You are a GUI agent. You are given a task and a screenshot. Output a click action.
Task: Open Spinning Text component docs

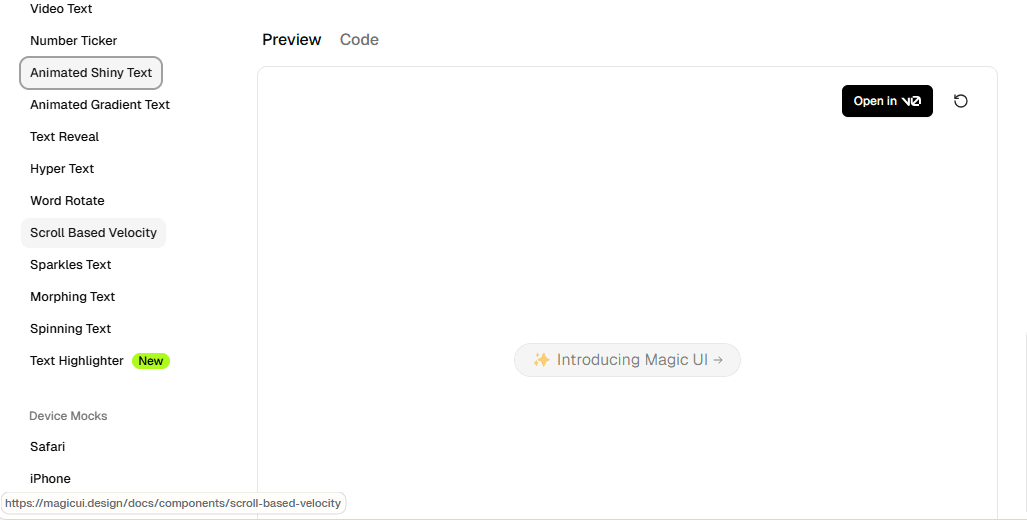(x=70, y=329)
